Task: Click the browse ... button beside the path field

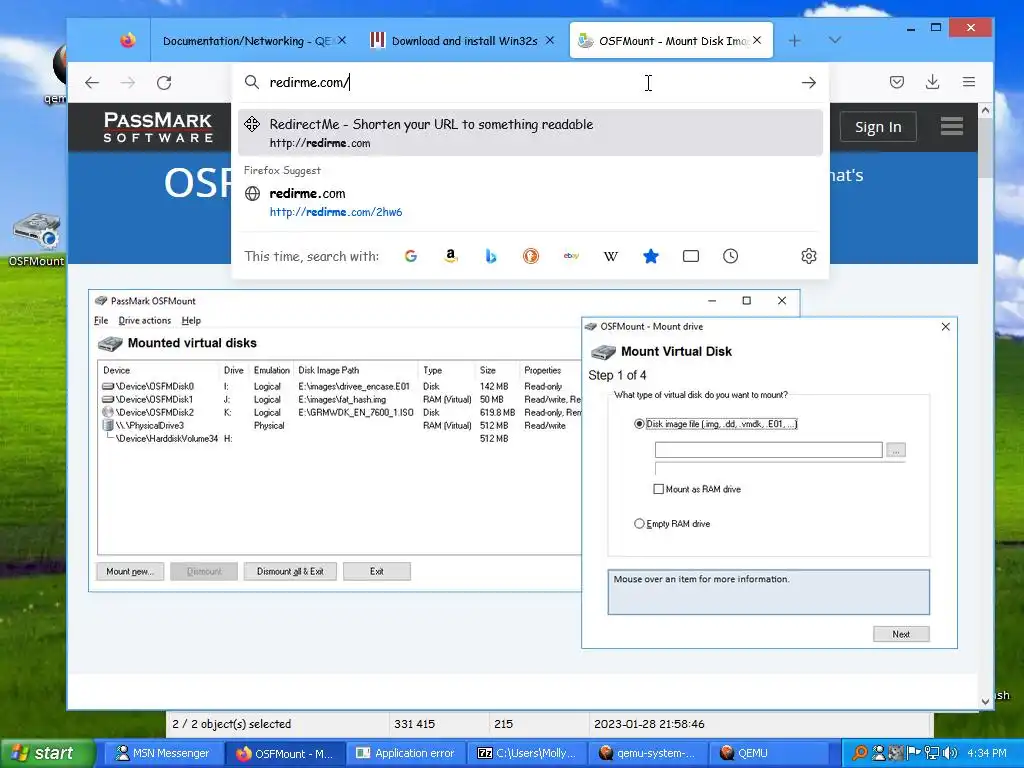Action: pos(896,450)
